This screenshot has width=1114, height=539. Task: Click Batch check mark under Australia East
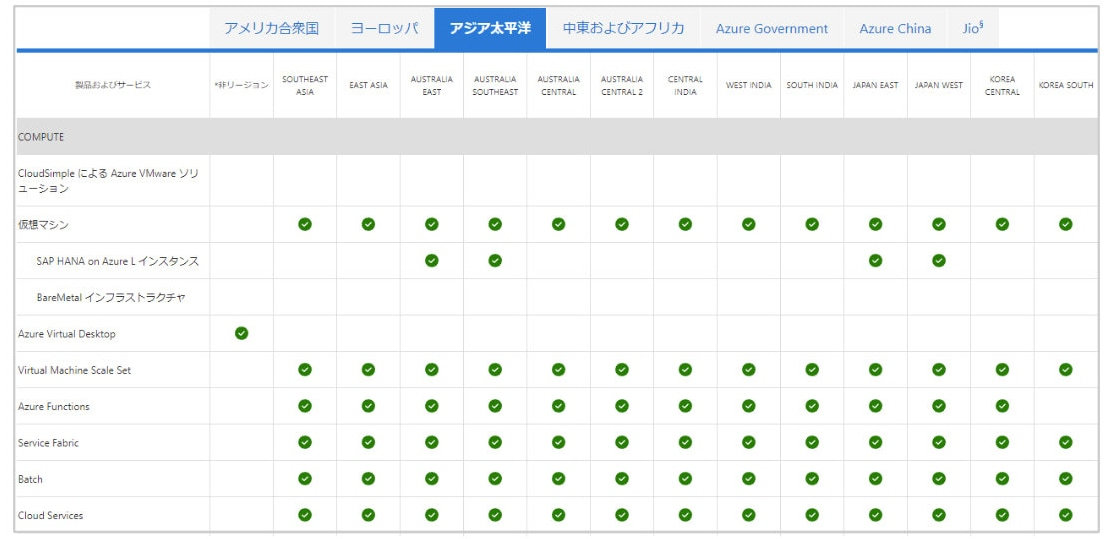tap(431, 479)
